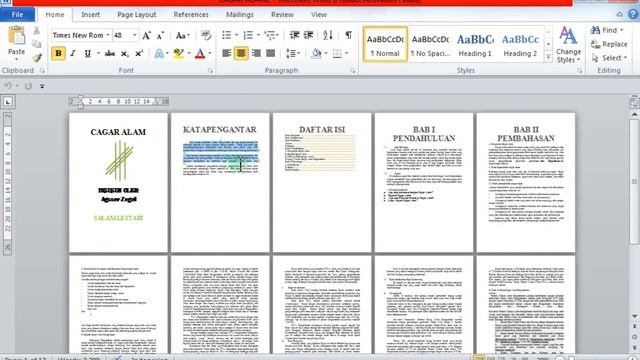Open Change Case Aa dropdown
Screen dimensions: 640x360
[182, 36]
